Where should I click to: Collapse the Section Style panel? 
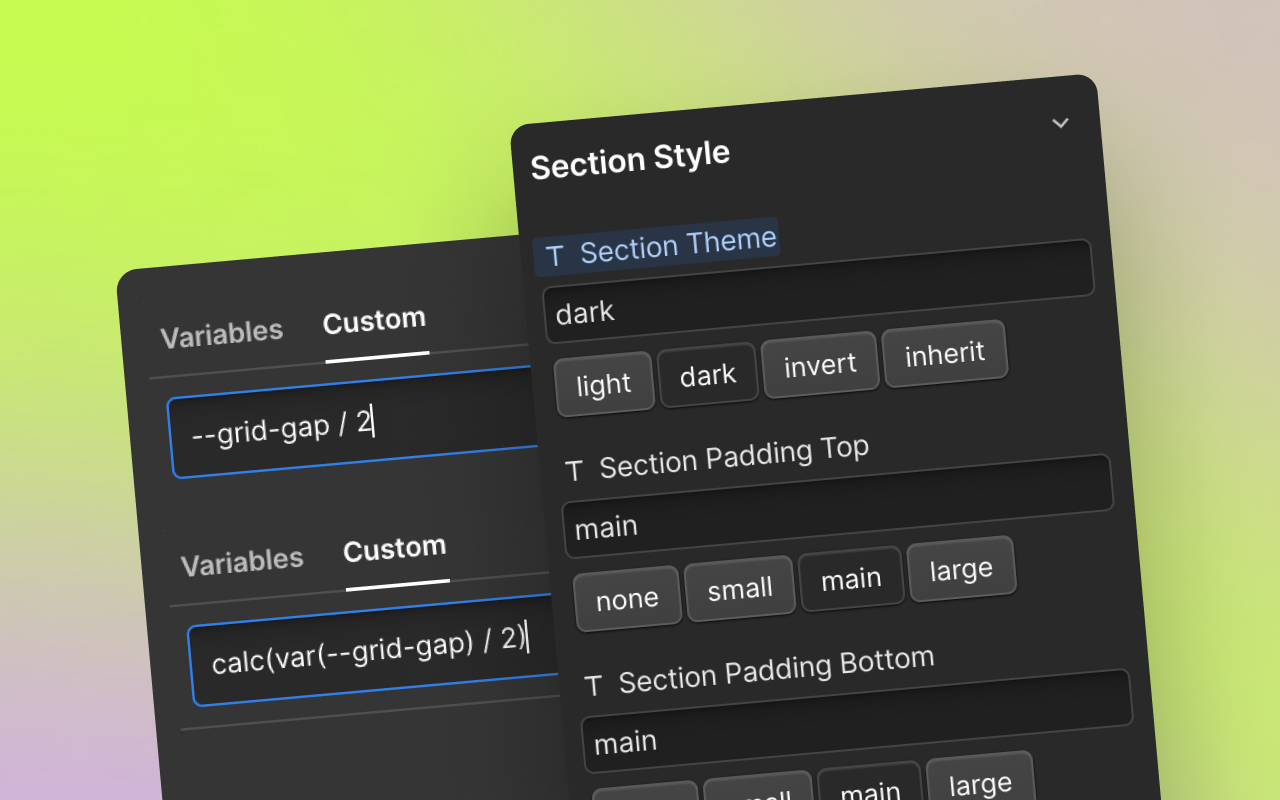click(1061, 123)
